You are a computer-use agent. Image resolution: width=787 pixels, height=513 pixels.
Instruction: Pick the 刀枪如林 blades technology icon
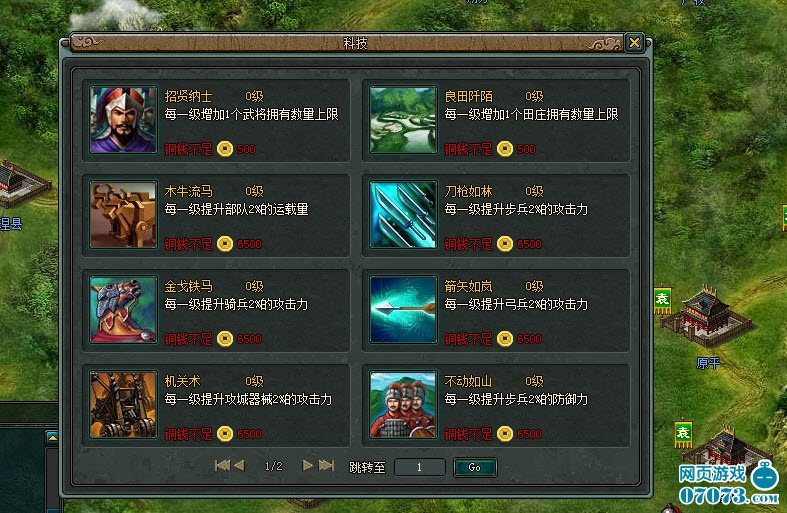point(403,215)
